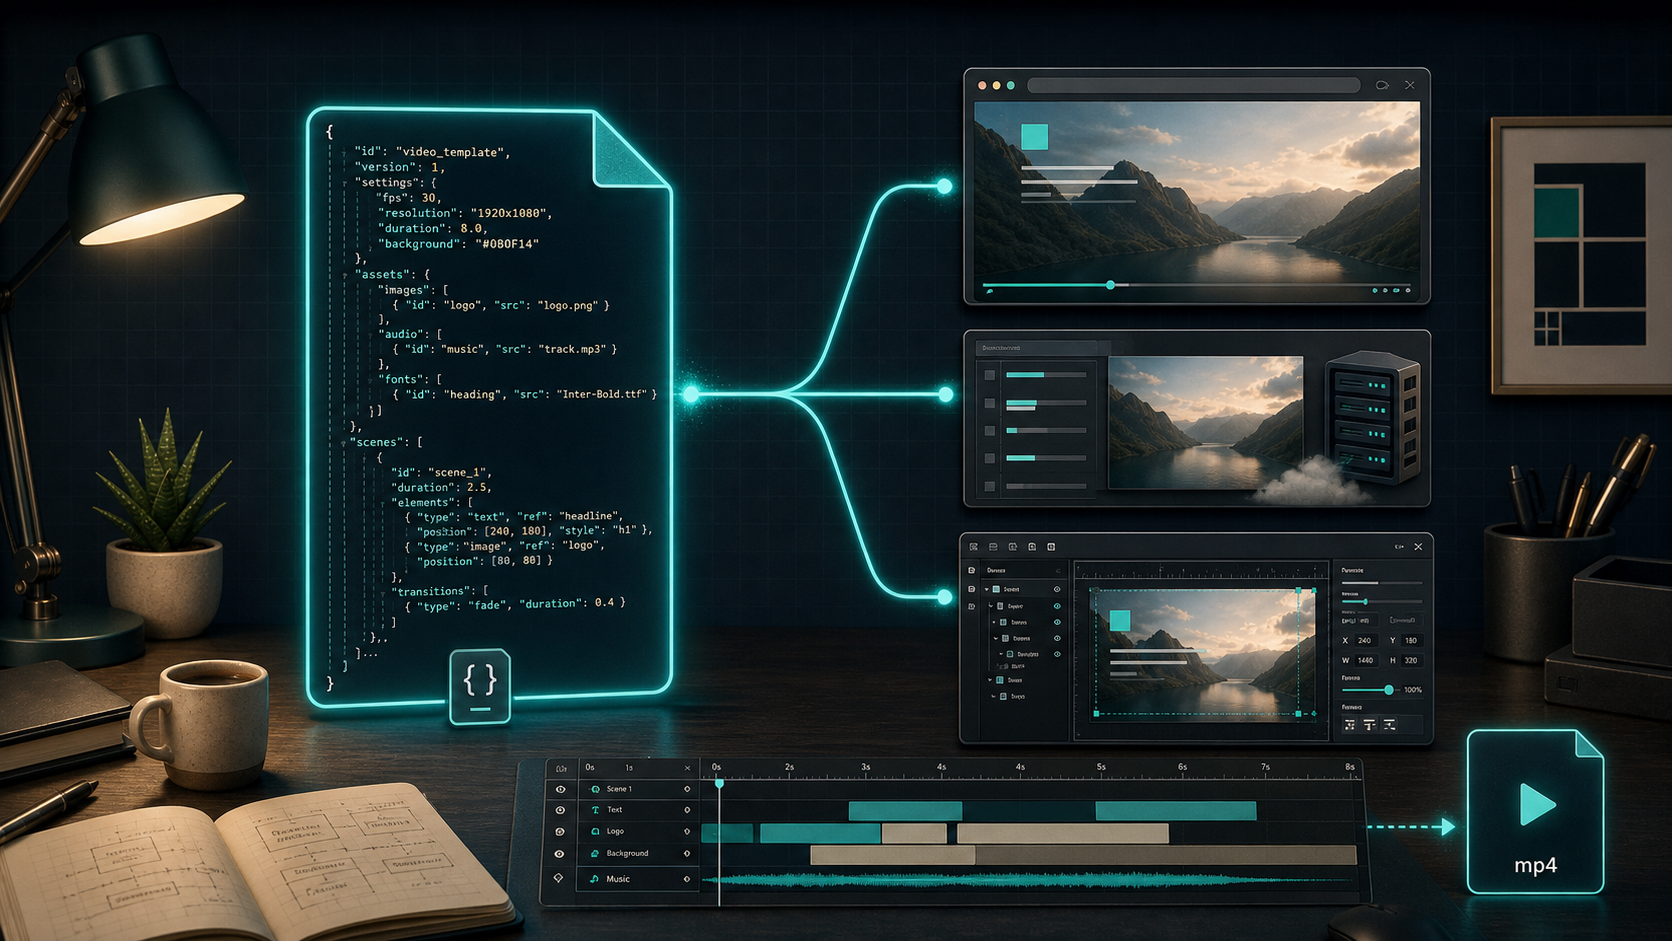Click the center alignment icon in editor properties
Image resolution: width=1672 pixels, height=941 pixels.
tap(1370, 725)
